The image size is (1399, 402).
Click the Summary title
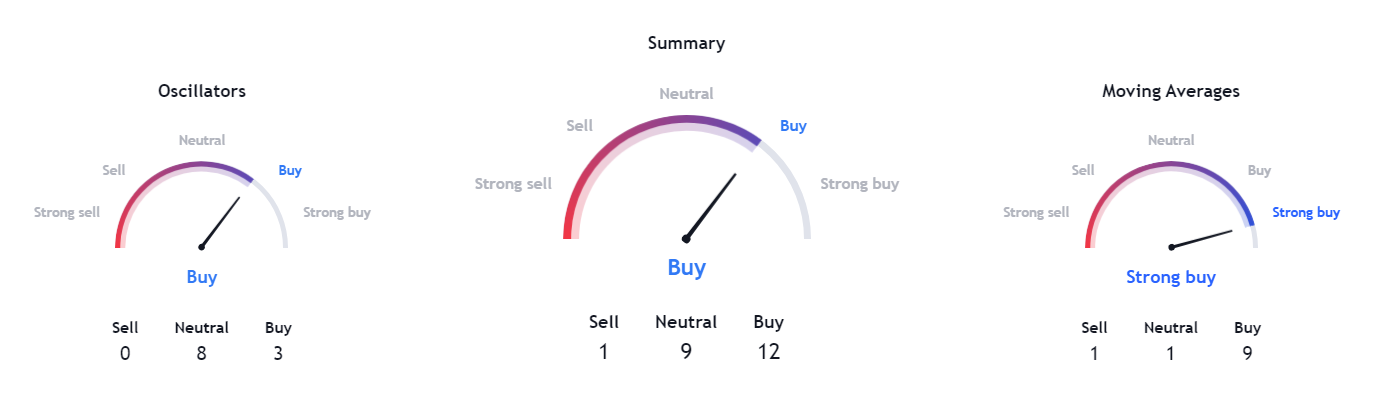coord(686,43)
